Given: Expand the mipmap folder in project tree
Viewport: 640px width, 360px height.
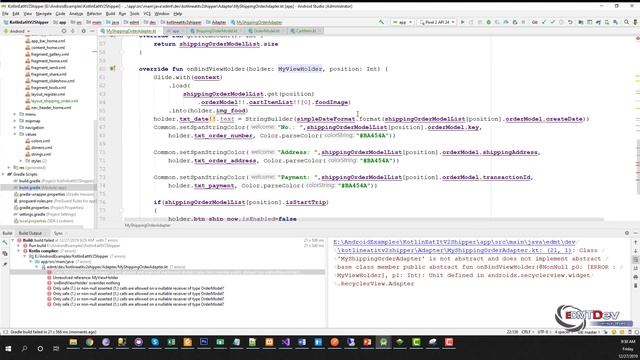Looking at the screenshot, I should (x=15, y=121).
